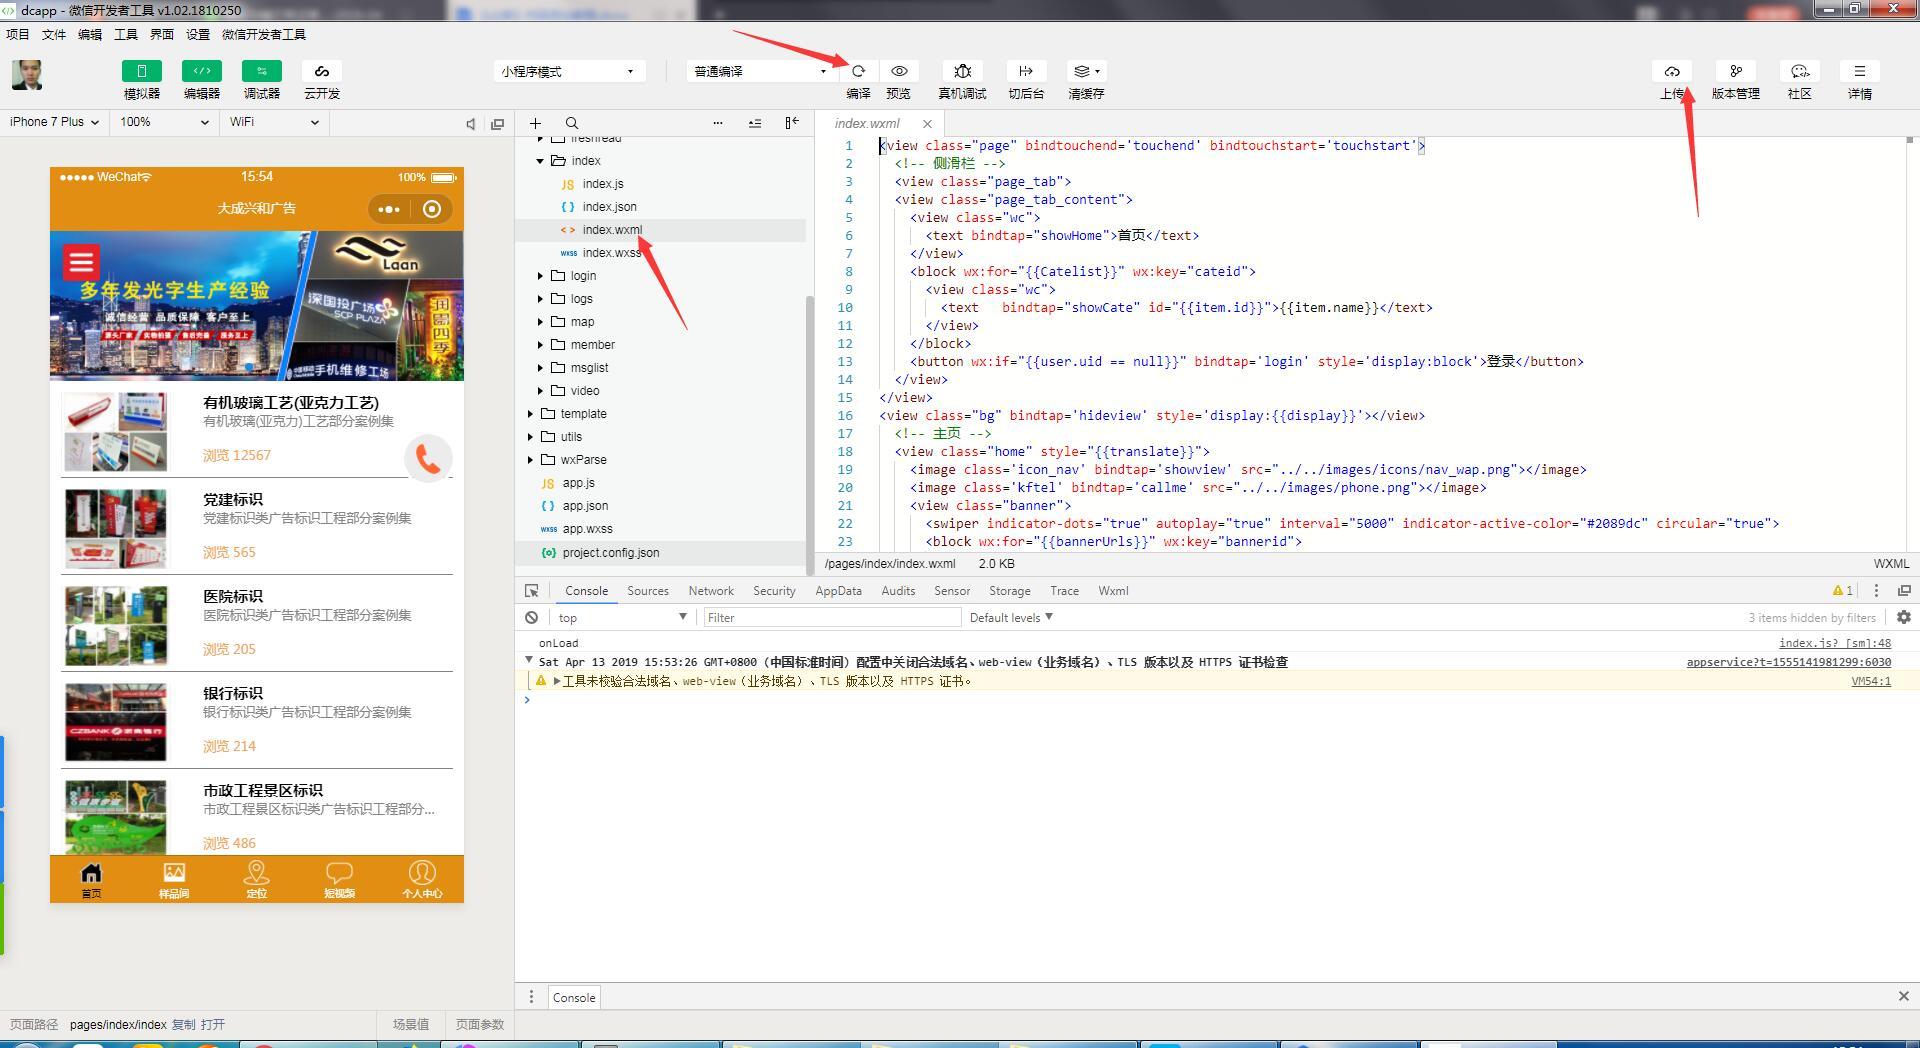Upload the project via 上传 icon

pos(1672,71)
